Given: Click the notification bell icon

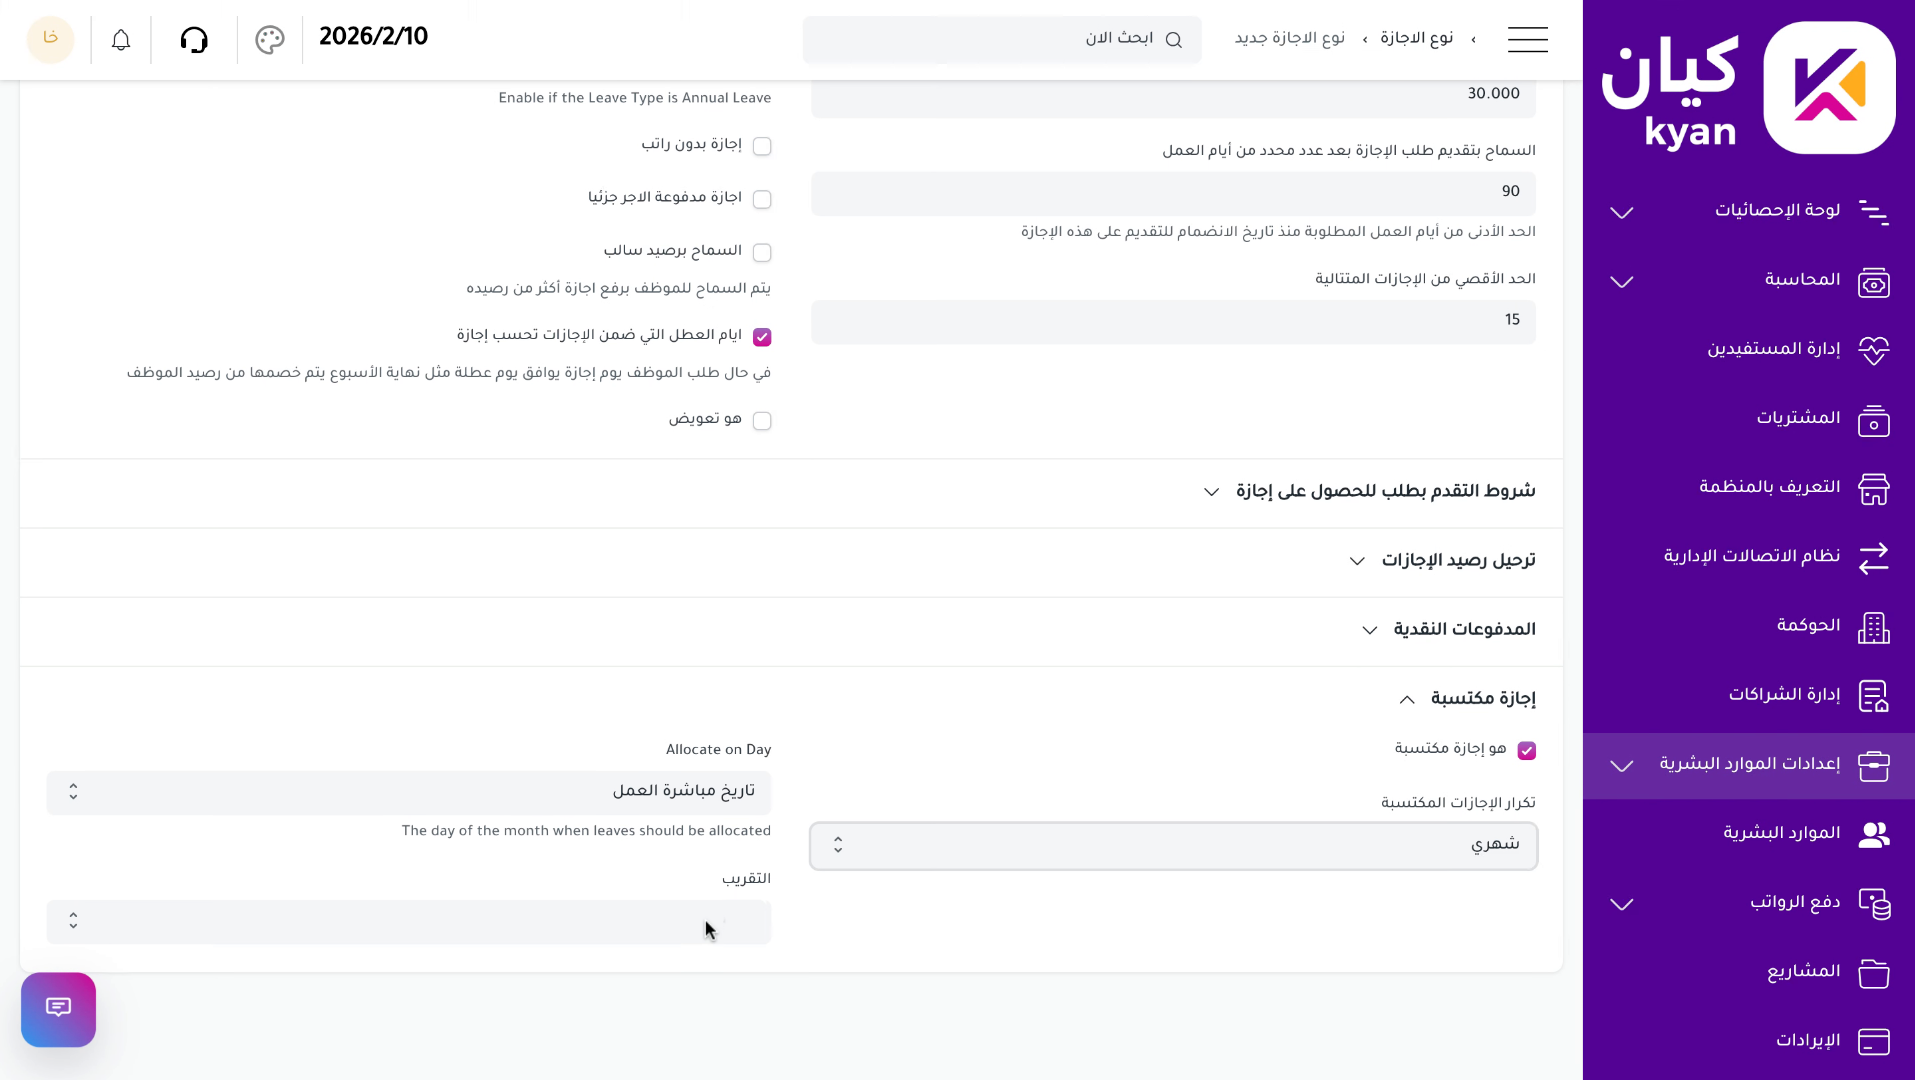Looking at the screenshot, I should 121,40.
